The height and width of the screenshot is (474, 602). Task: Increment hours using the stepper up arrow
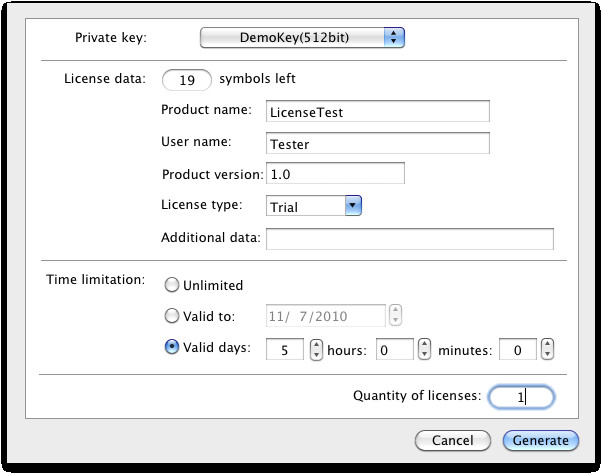424,344
